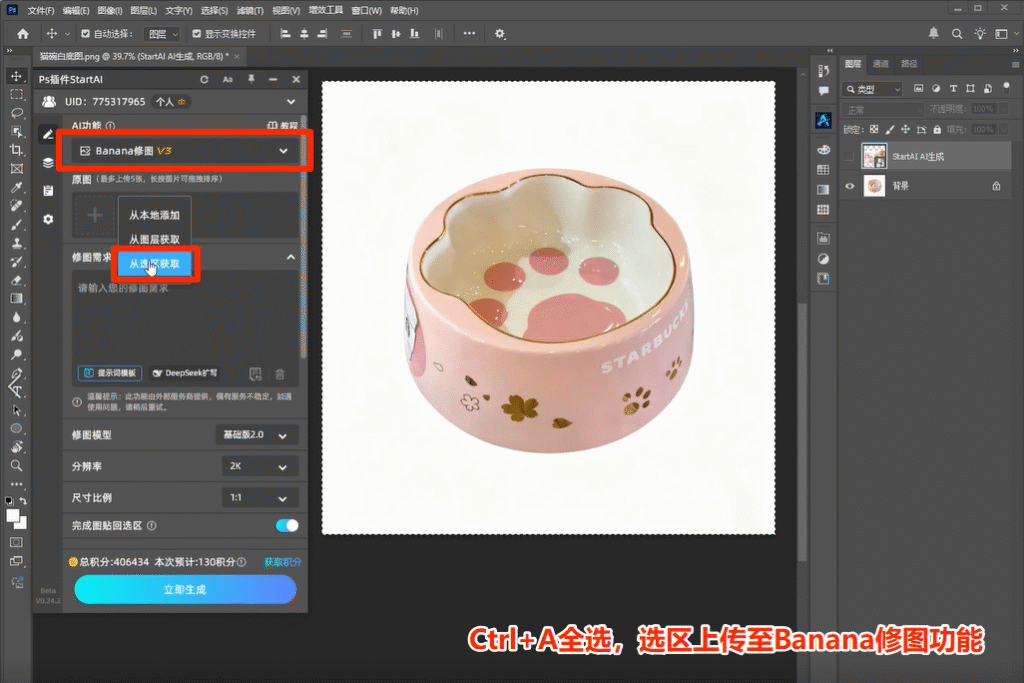Select the Move tool in the toolbox
Viewport: 1024px width, 683px height.
point(16,76)
